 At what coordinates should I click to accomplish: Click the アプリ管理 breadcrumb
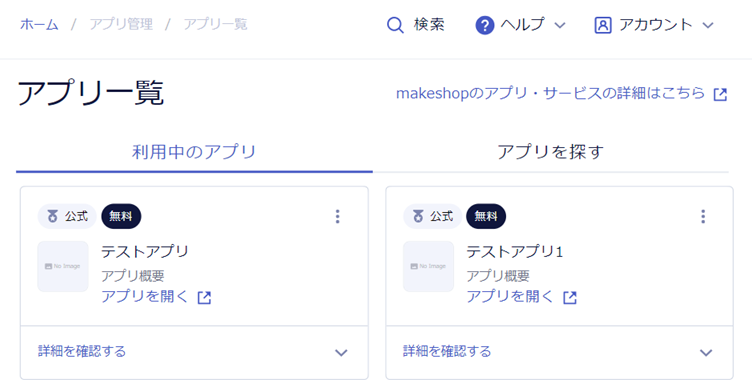point(121,24)
